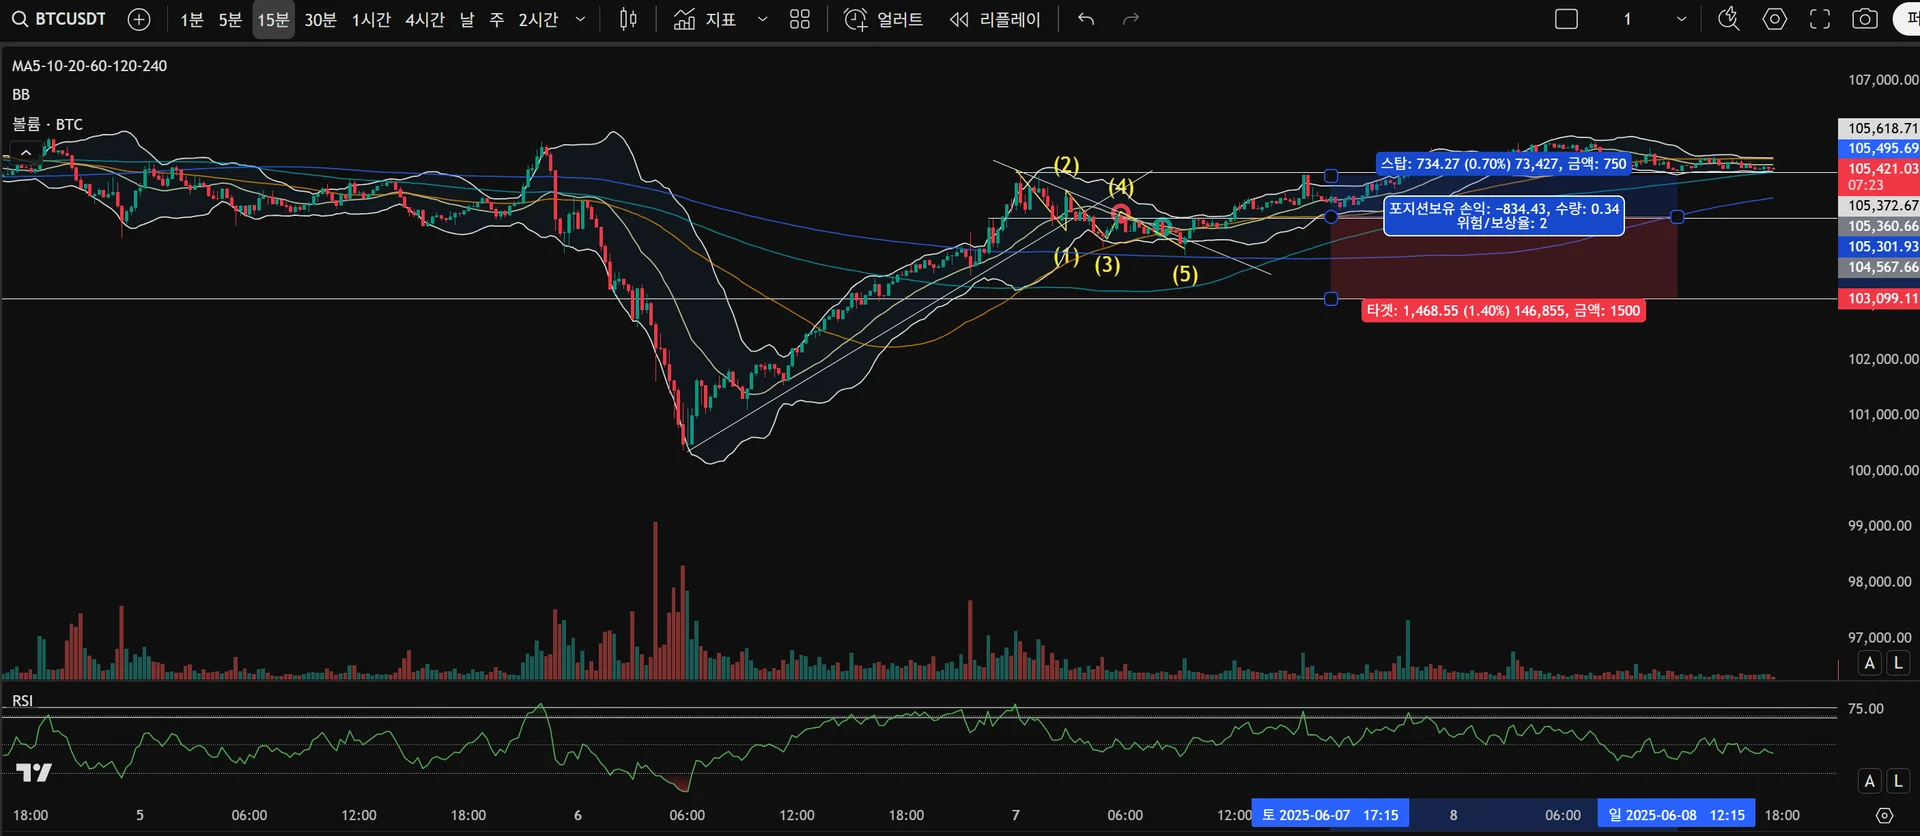Image resolution: width=1920 pixels, height=836 pixels.
Task: Toggle auto scale on RSI pane
Action: [x=1870, y=781]
